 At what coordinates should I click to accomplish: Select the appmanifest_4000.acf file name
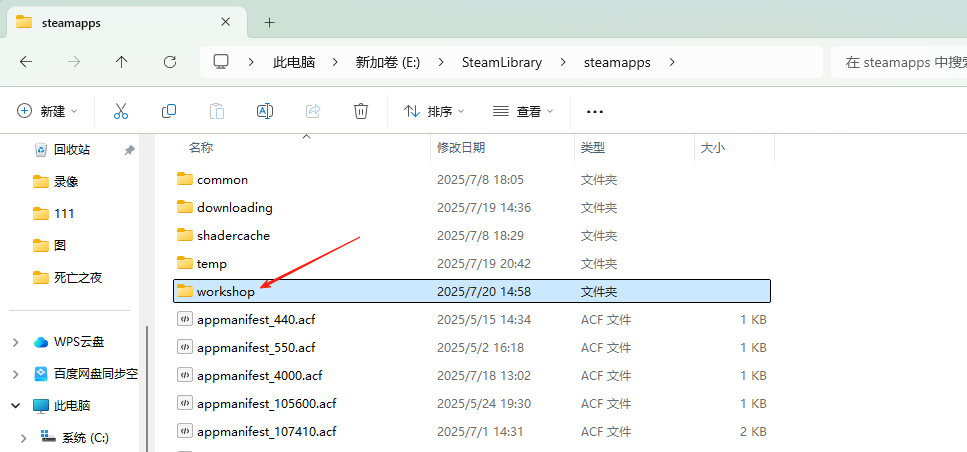click(260, 375)
